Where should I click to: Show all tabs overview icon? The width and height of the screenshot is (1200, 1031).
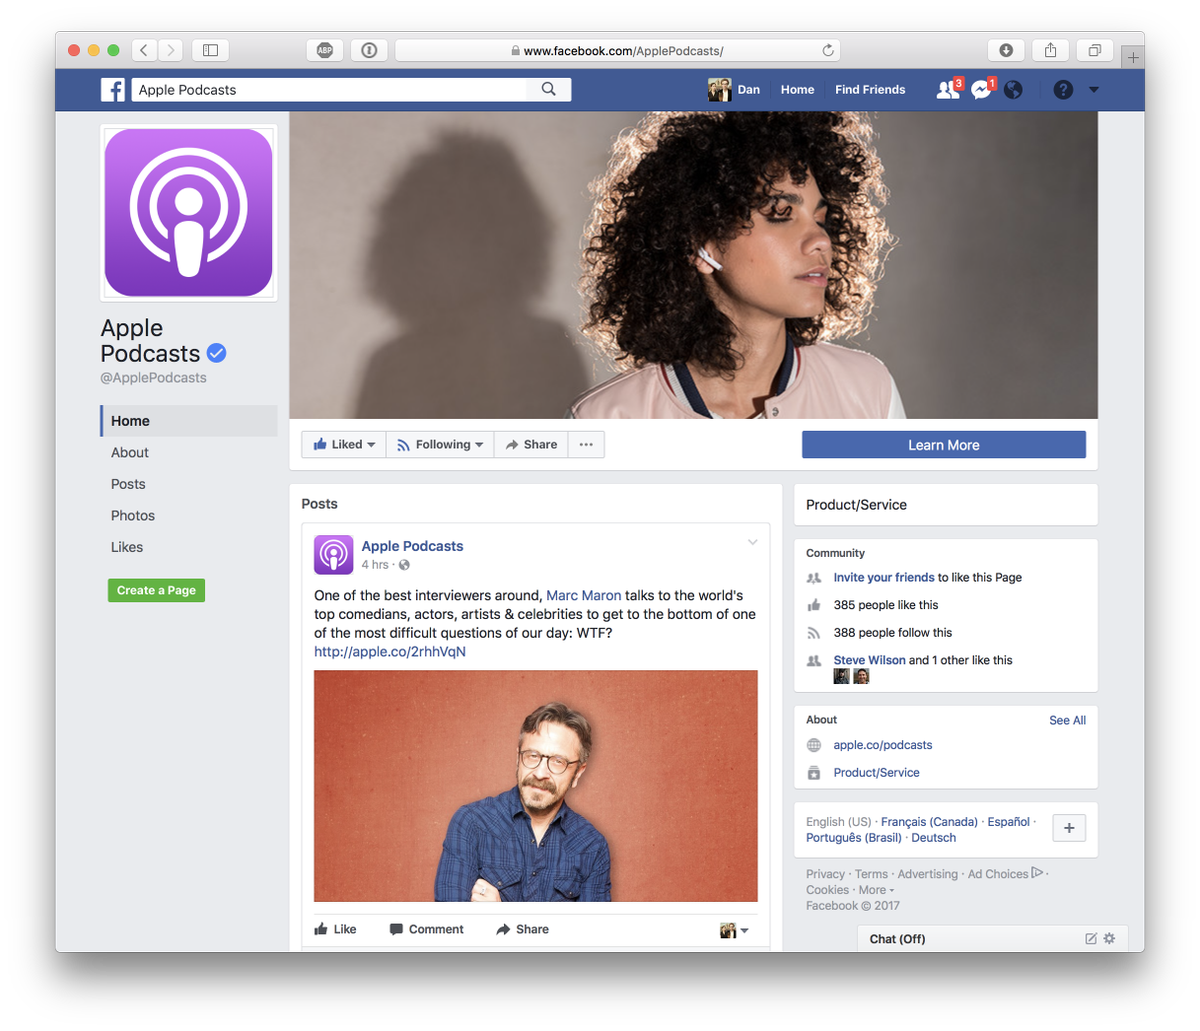(1095, 50)
